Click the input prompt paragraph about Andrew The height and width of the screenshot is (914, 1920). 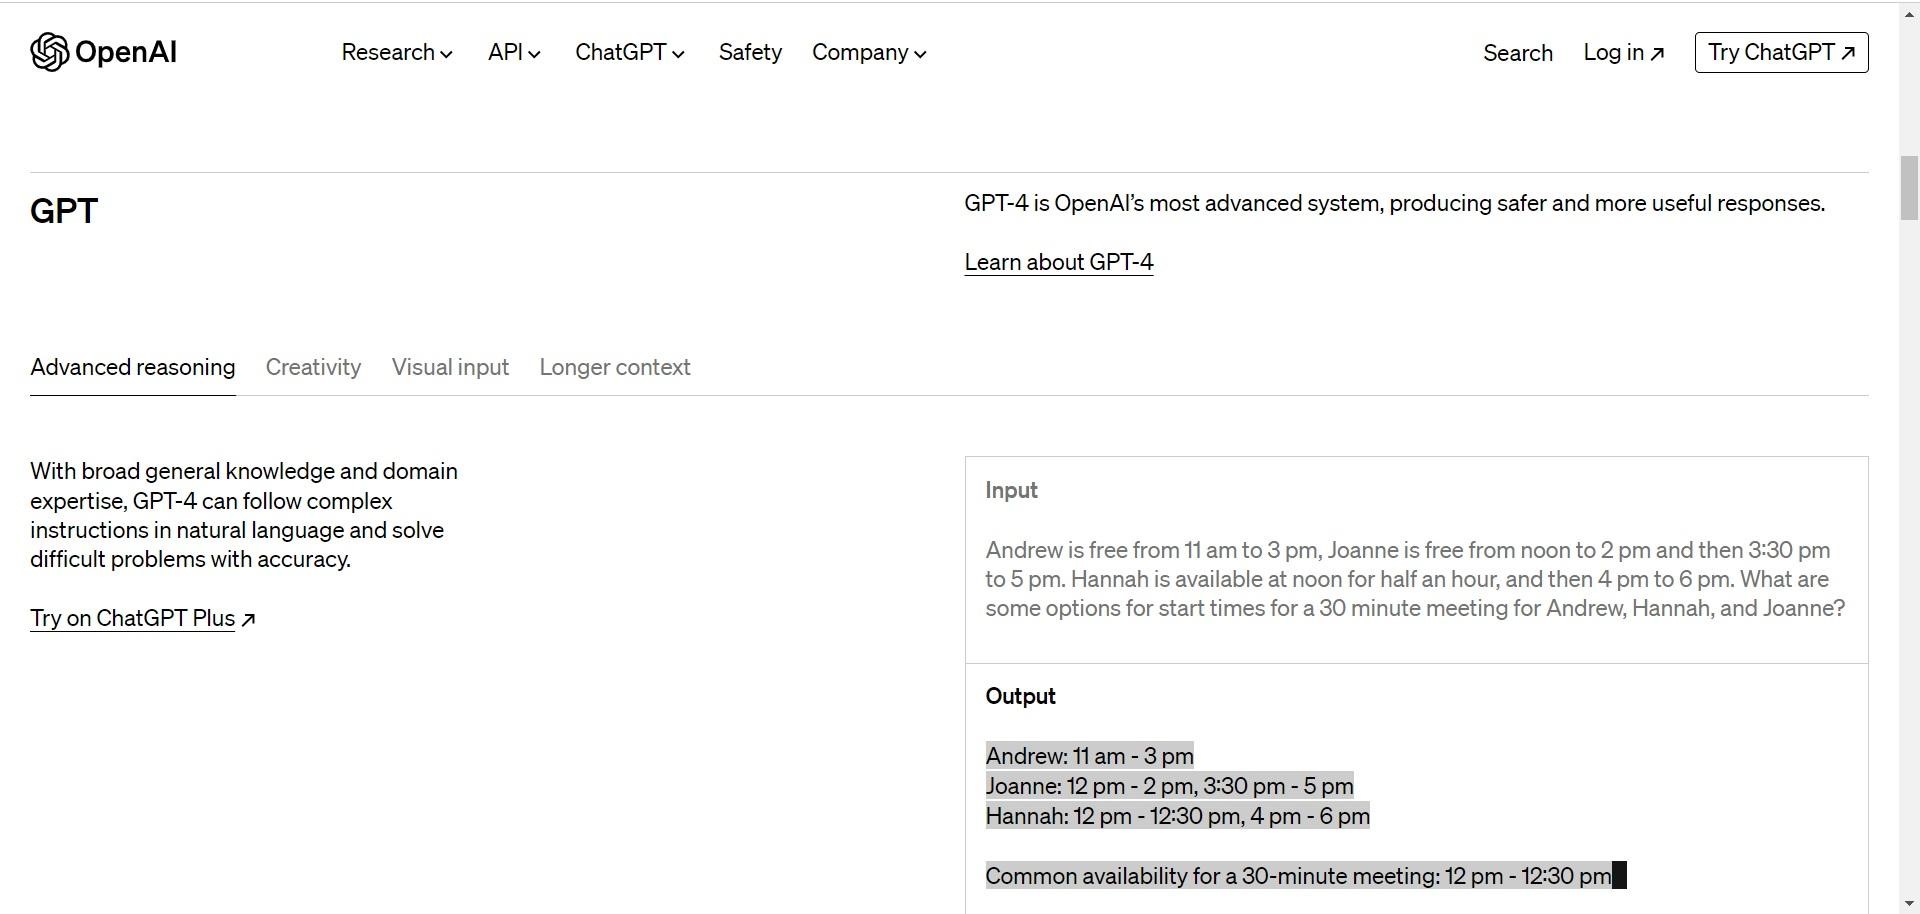(x=1415, y=579)
